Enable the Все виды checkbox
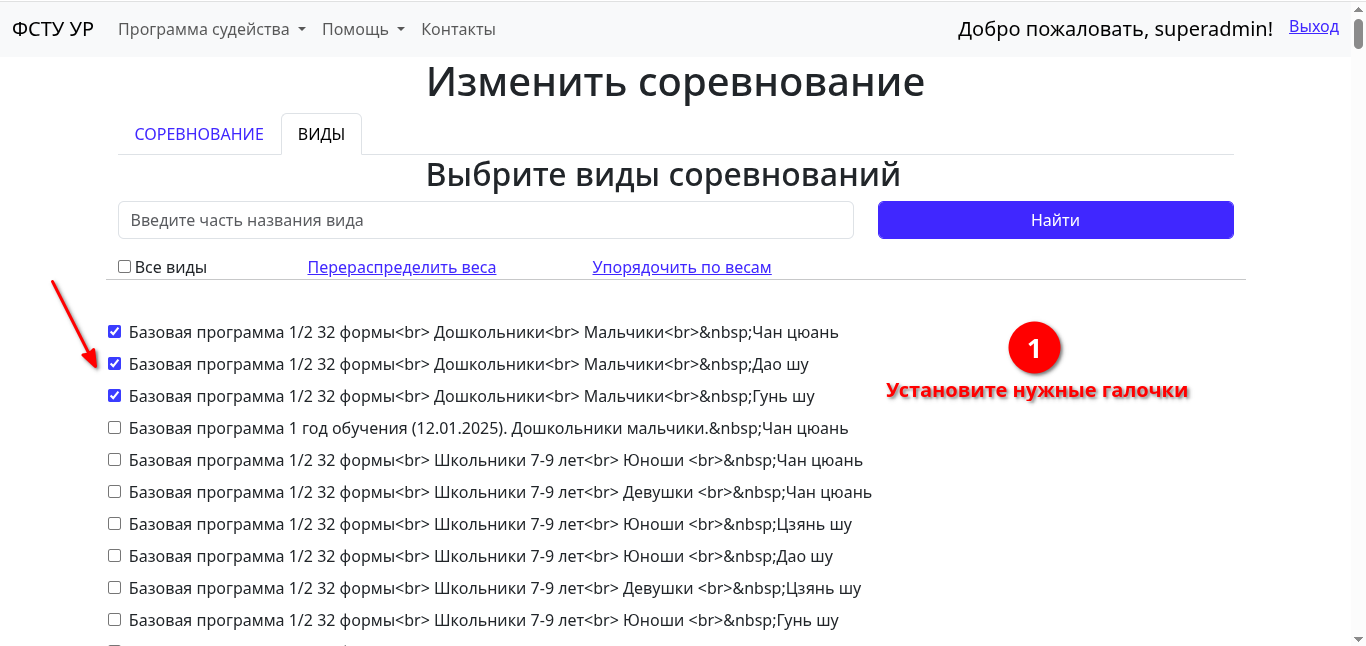This screenshot has width=1366, height=646. (125, 267)
